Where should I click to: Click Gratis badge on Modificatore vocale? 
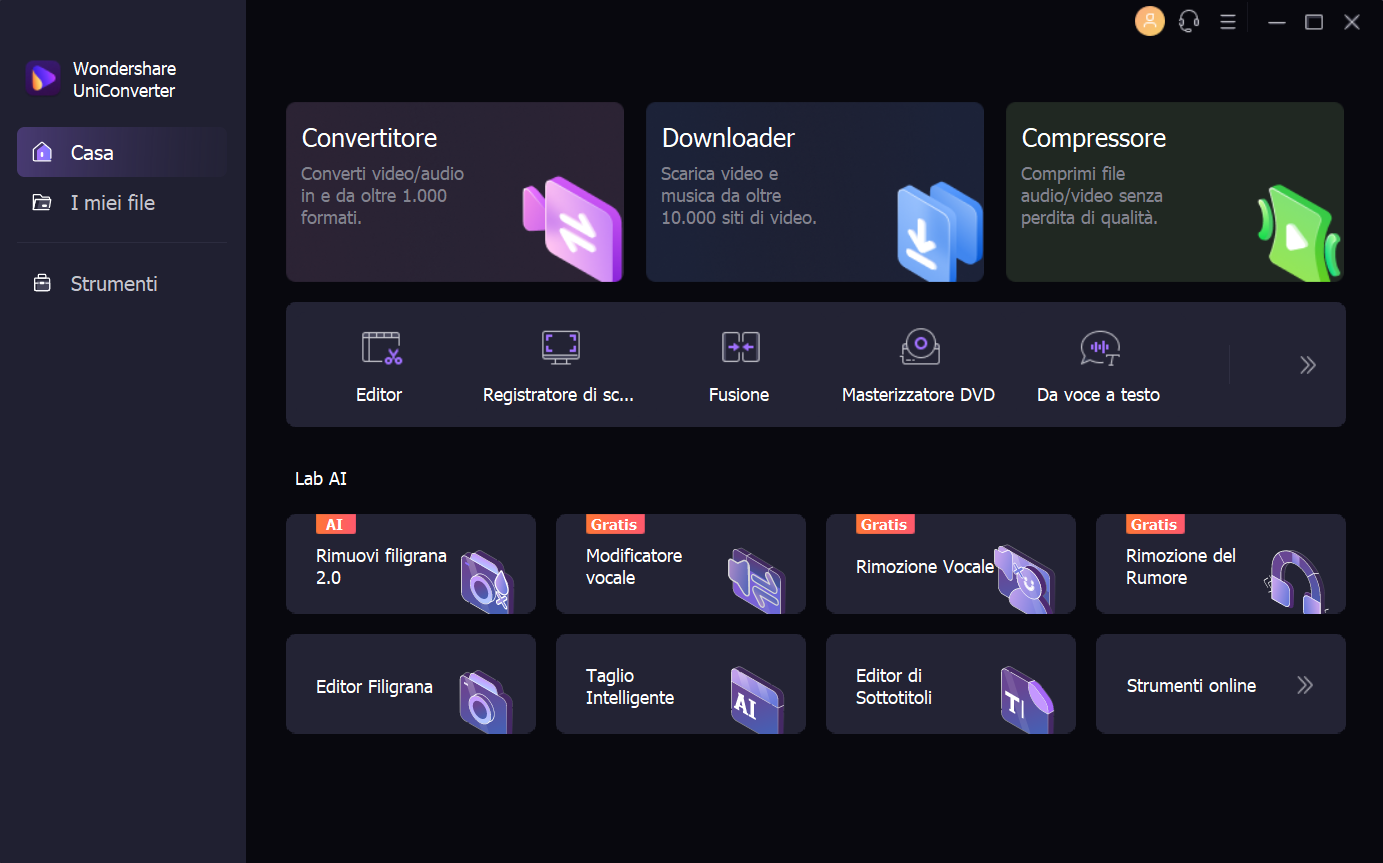pos(615,524)
